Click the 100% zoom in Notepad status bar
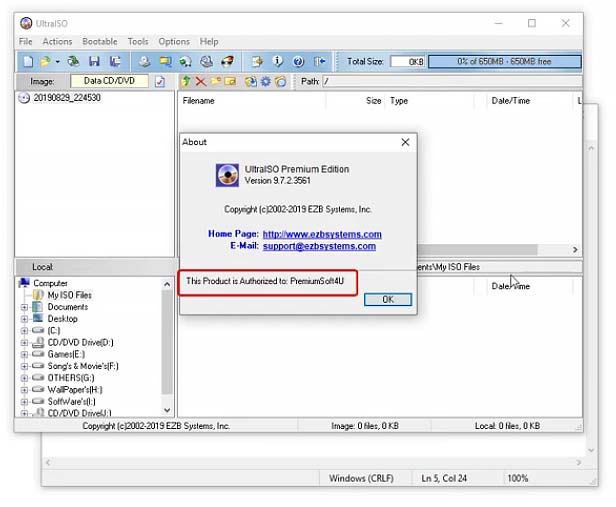This screenshot has height=507, width=616. pyautogui.click(x=517, y=478)
